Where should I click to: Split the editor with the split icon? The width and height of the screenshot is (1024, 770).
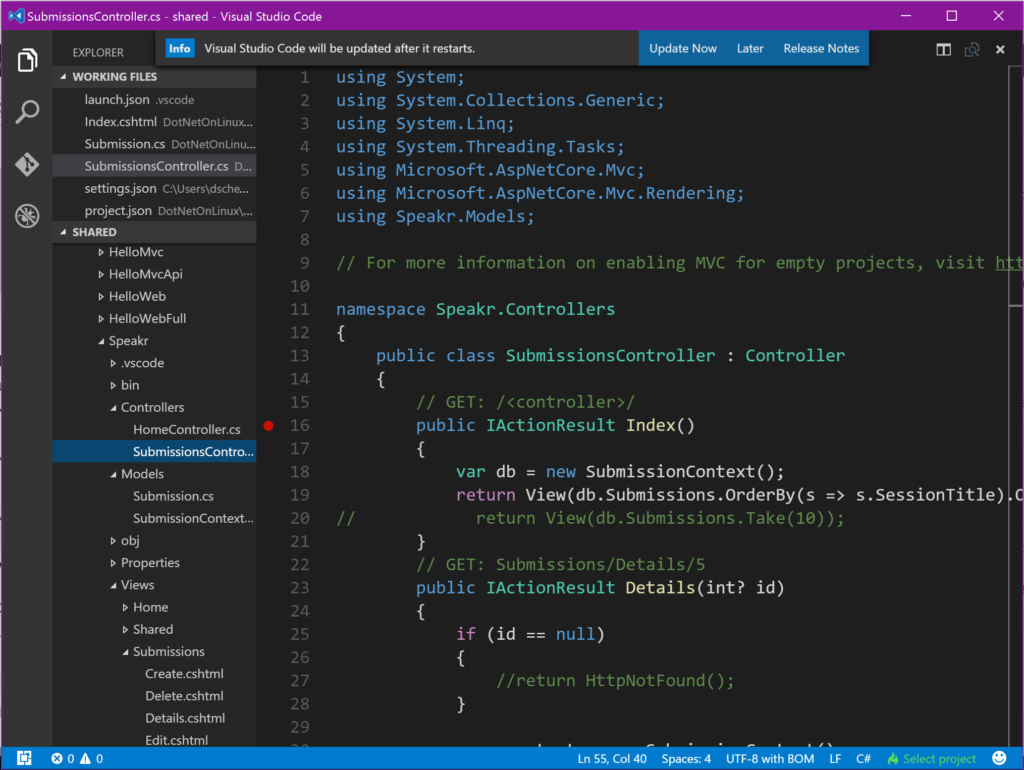click(x=943, y=49)
